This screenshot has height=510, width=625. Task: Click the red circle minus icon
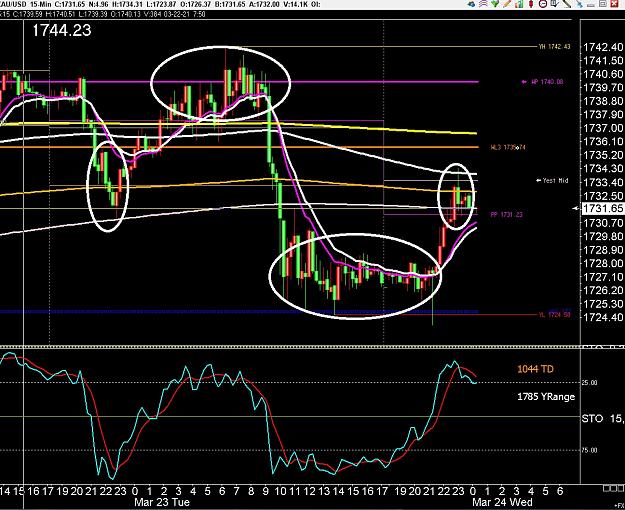pyautogui.click(x=543, y=4)
